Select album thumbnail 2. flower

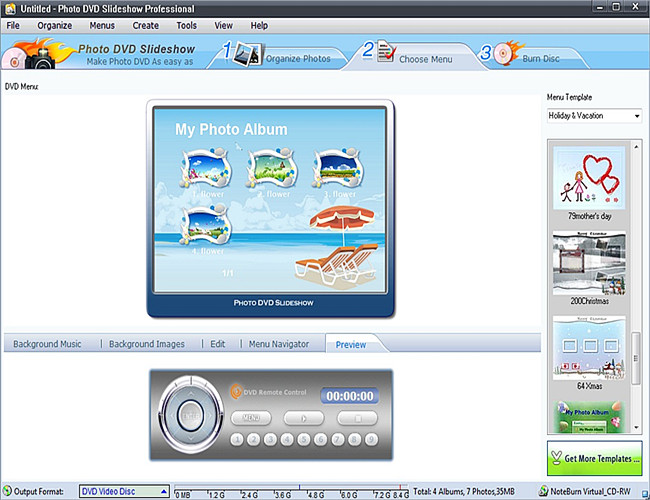point(272,167)
